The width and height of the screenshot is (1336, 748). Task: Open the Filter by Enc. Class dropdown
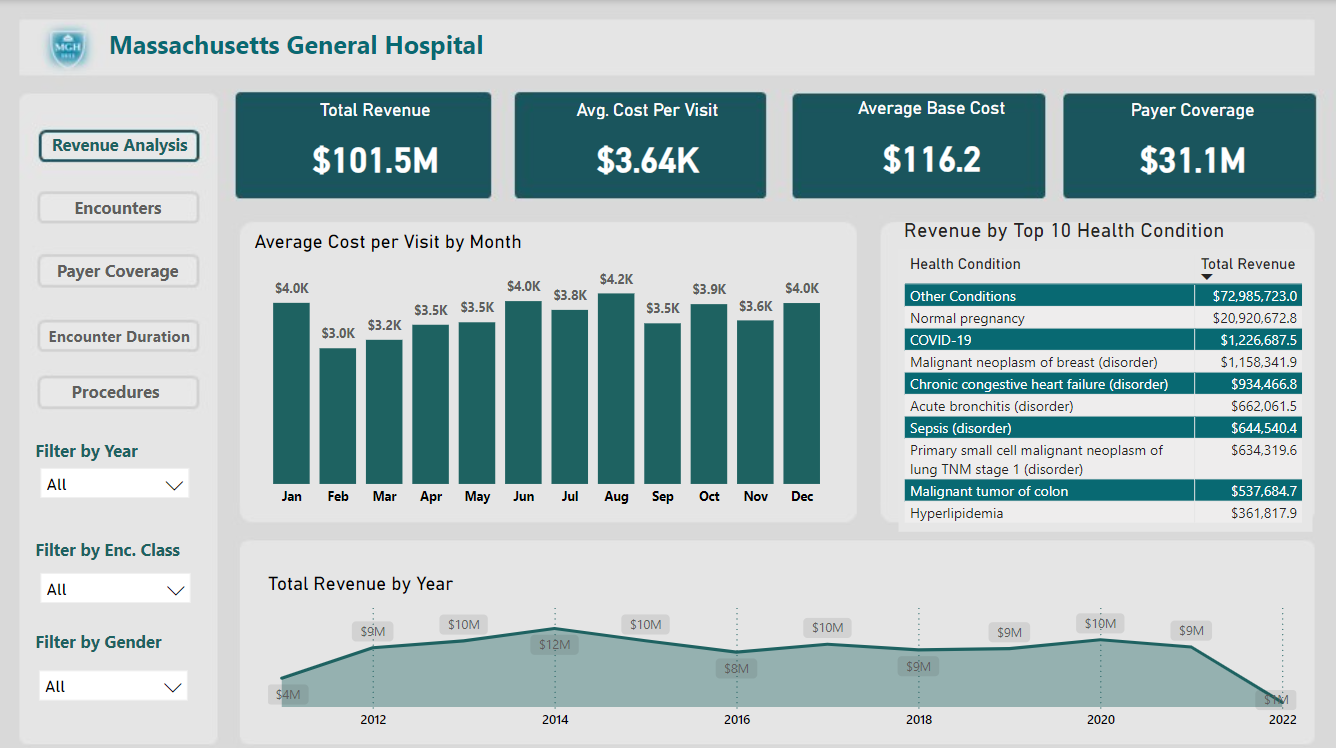[x=115, y=590]
